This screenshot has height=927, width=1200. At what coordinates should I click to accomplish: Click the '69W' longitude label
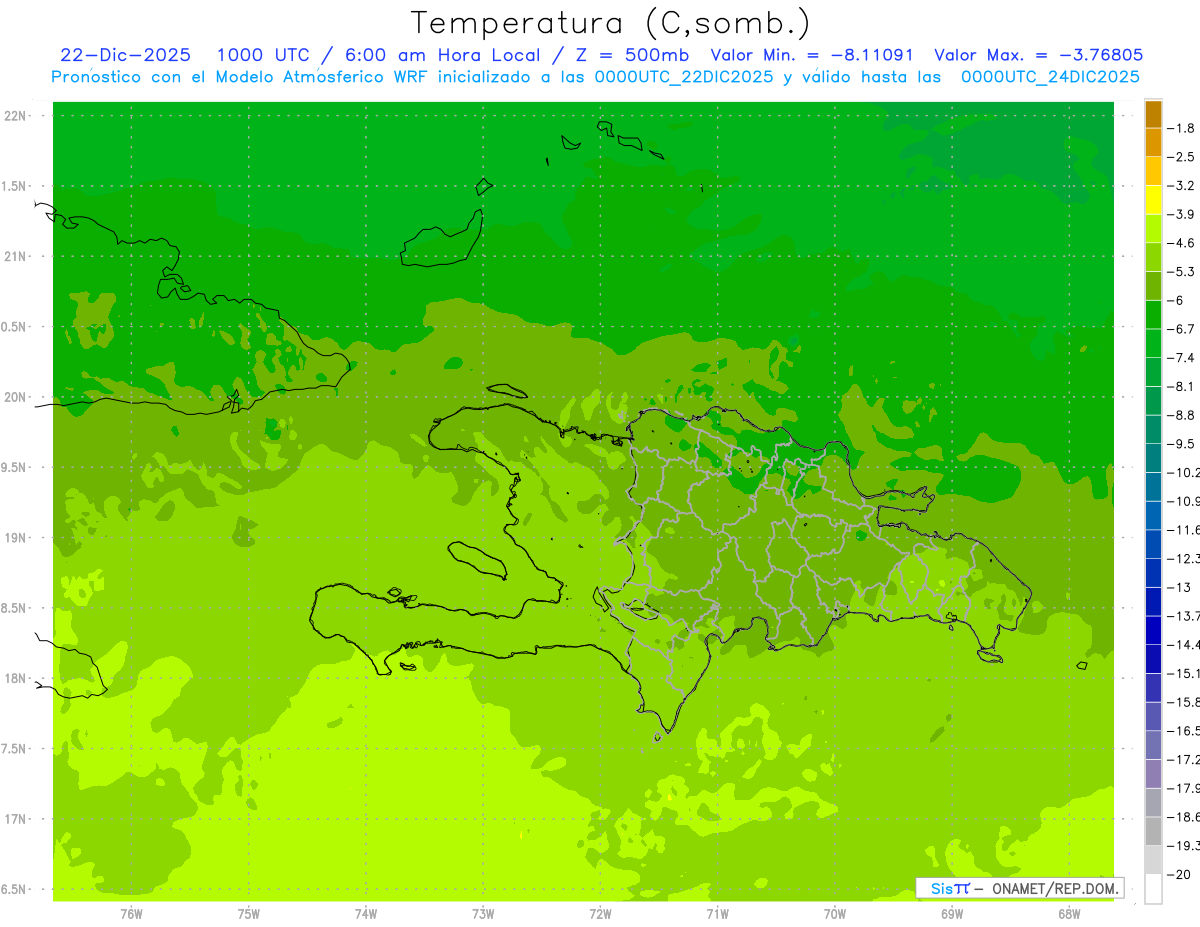(952, 913)
